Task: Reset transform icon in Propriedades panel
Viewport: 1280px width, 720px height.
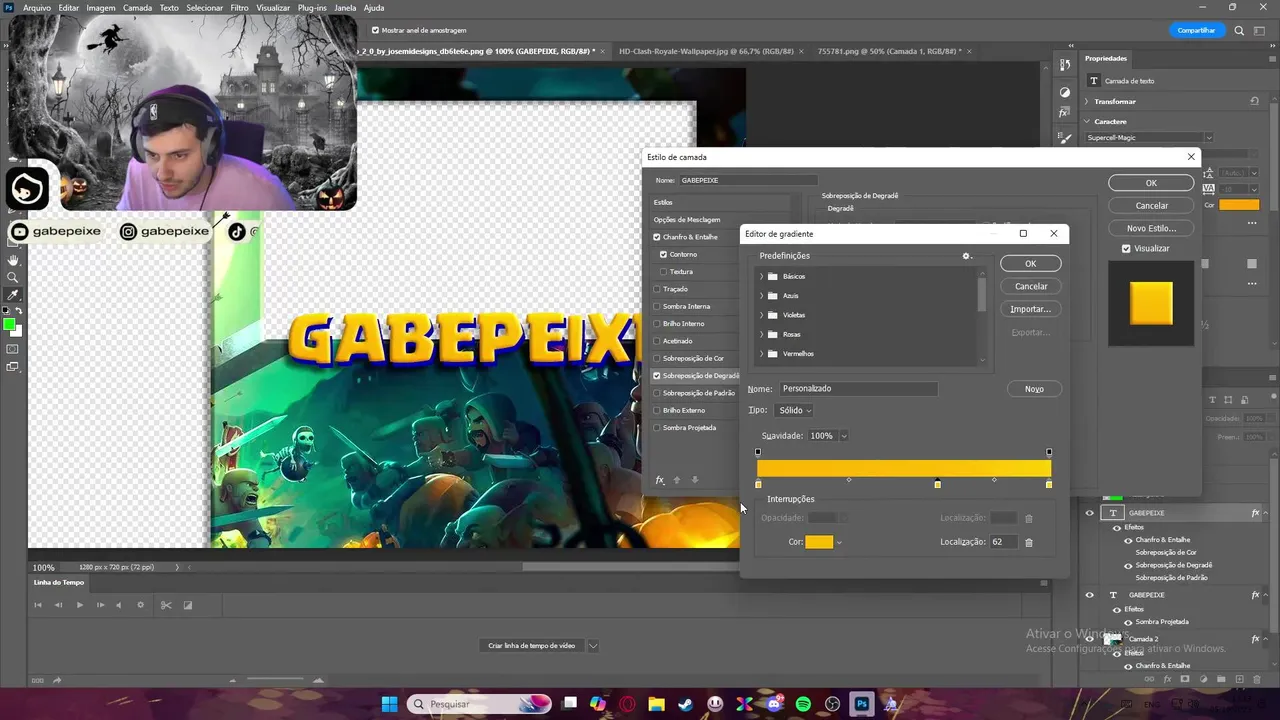Action: click(x=1254, y=101)
